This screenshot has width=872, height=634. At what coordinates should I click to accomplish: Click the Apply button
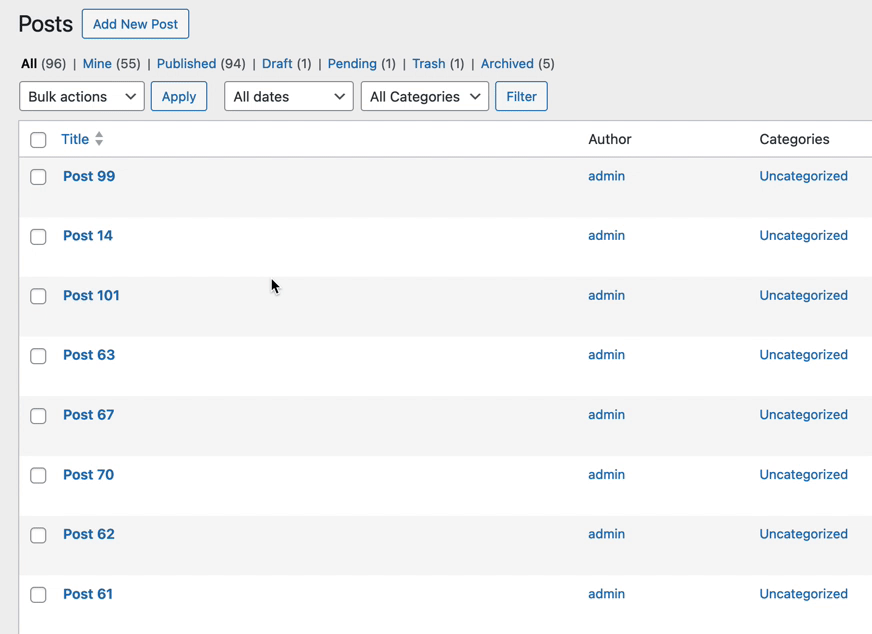pyautogui.click(x=179, y=97)
